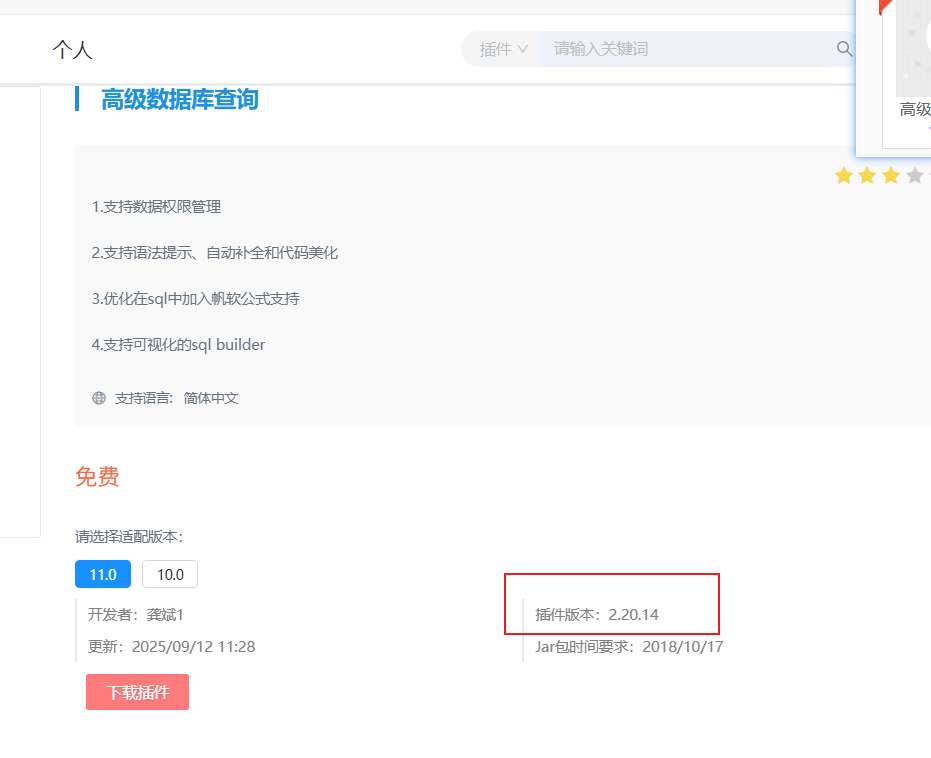Click the gray fourth rating star
Viewport: 931px width, 758px height.
pos(915,176)
